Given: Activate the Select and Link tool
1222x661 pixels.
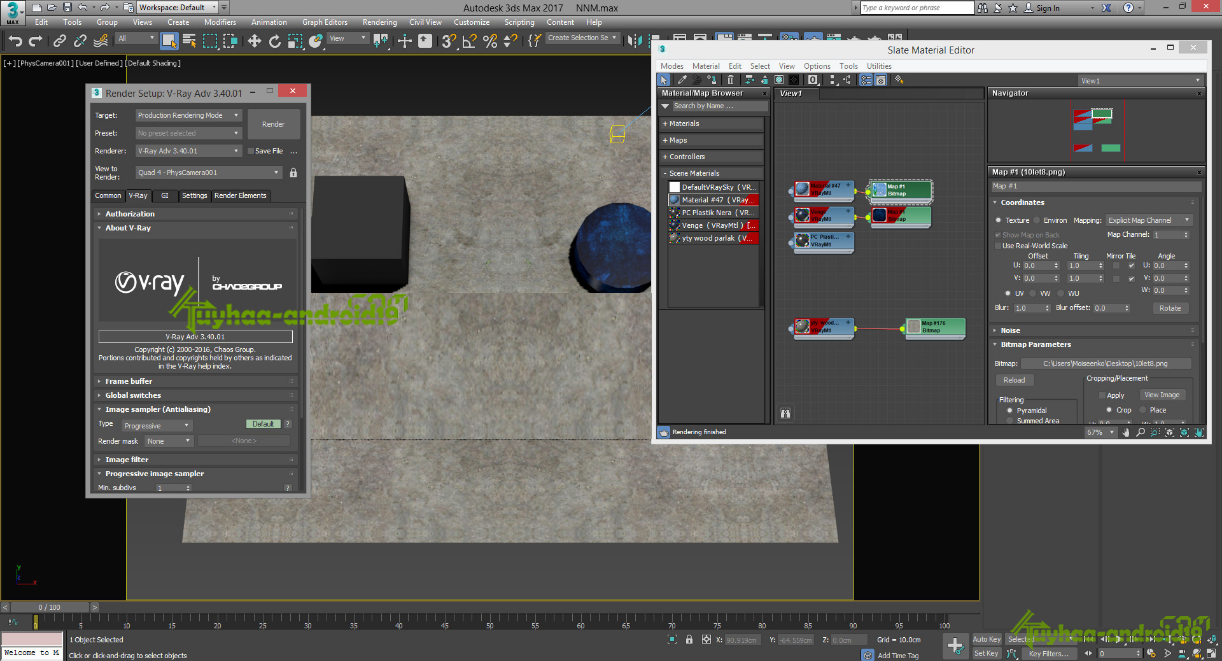Looking at the screenshot, I should click(59, 41).
